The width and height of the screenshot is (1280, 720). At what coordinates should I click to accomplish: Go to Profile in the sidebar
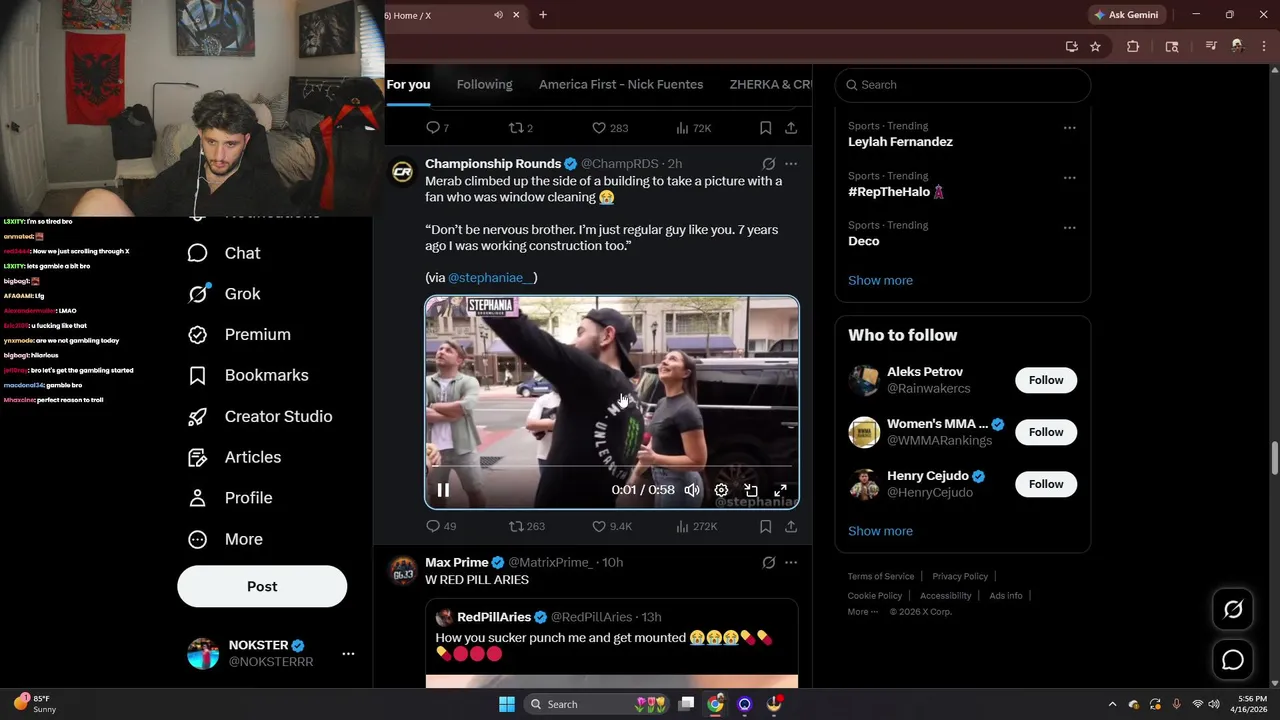coord(230,498)
